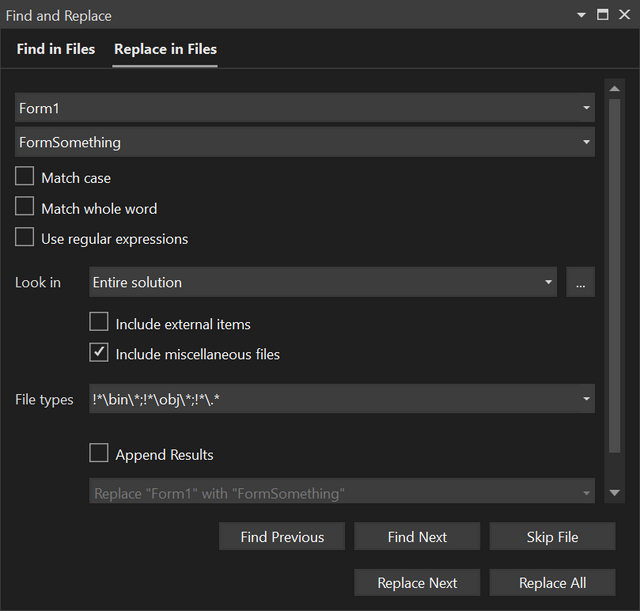640x611 pixels.
Task: Click the Find and Replace title text
Action: pos(58,16)
